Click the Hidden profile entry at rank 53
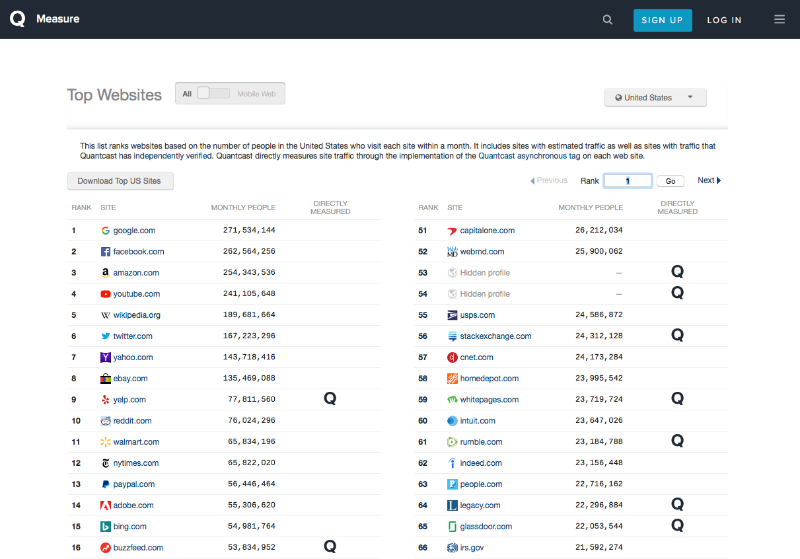The width and height of the screenshot is (800, 559). coord(485,273)
